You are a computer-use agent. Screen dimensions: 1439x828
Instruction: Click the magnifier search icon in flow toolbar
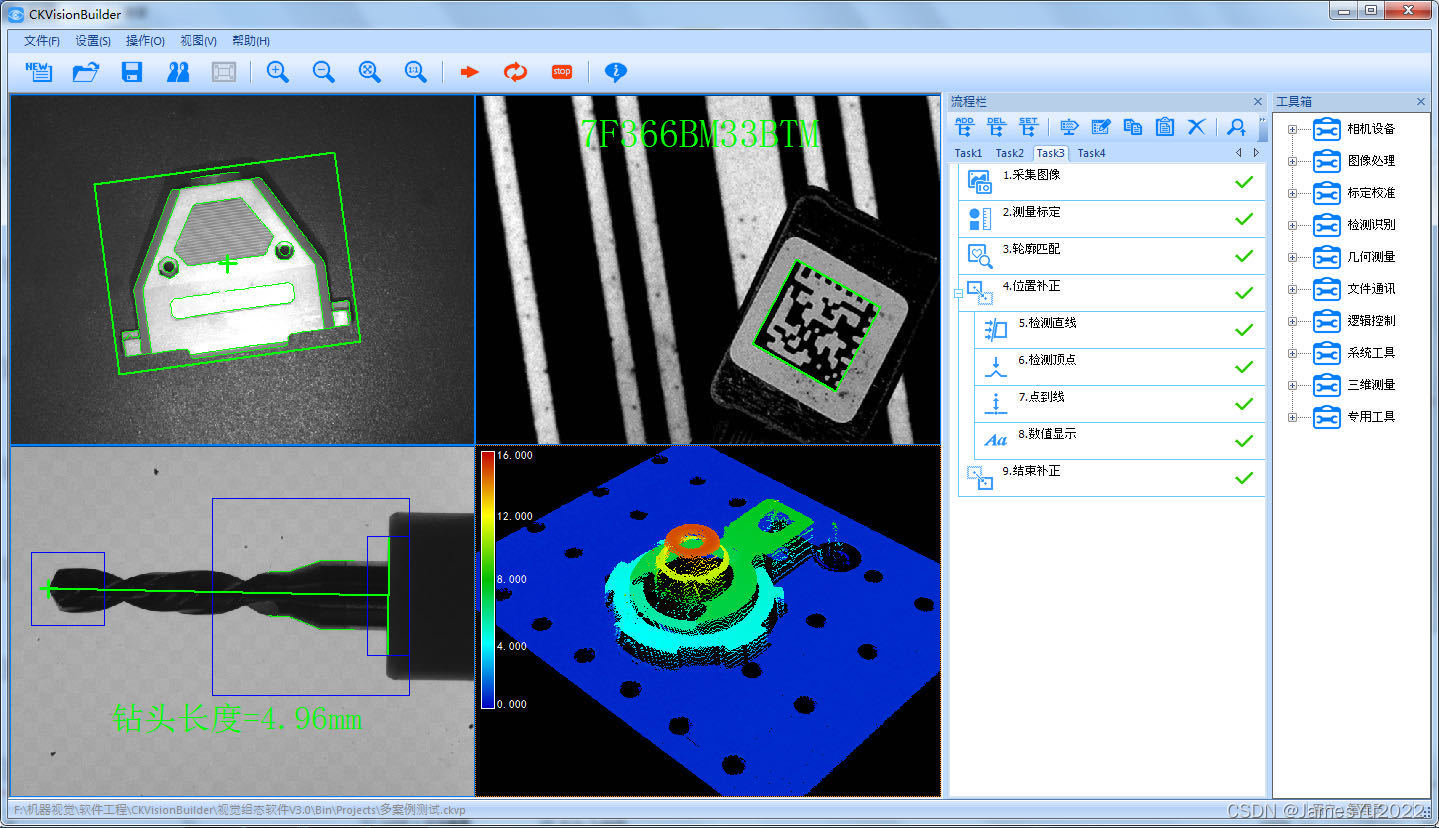click(x=1237, y=127)
